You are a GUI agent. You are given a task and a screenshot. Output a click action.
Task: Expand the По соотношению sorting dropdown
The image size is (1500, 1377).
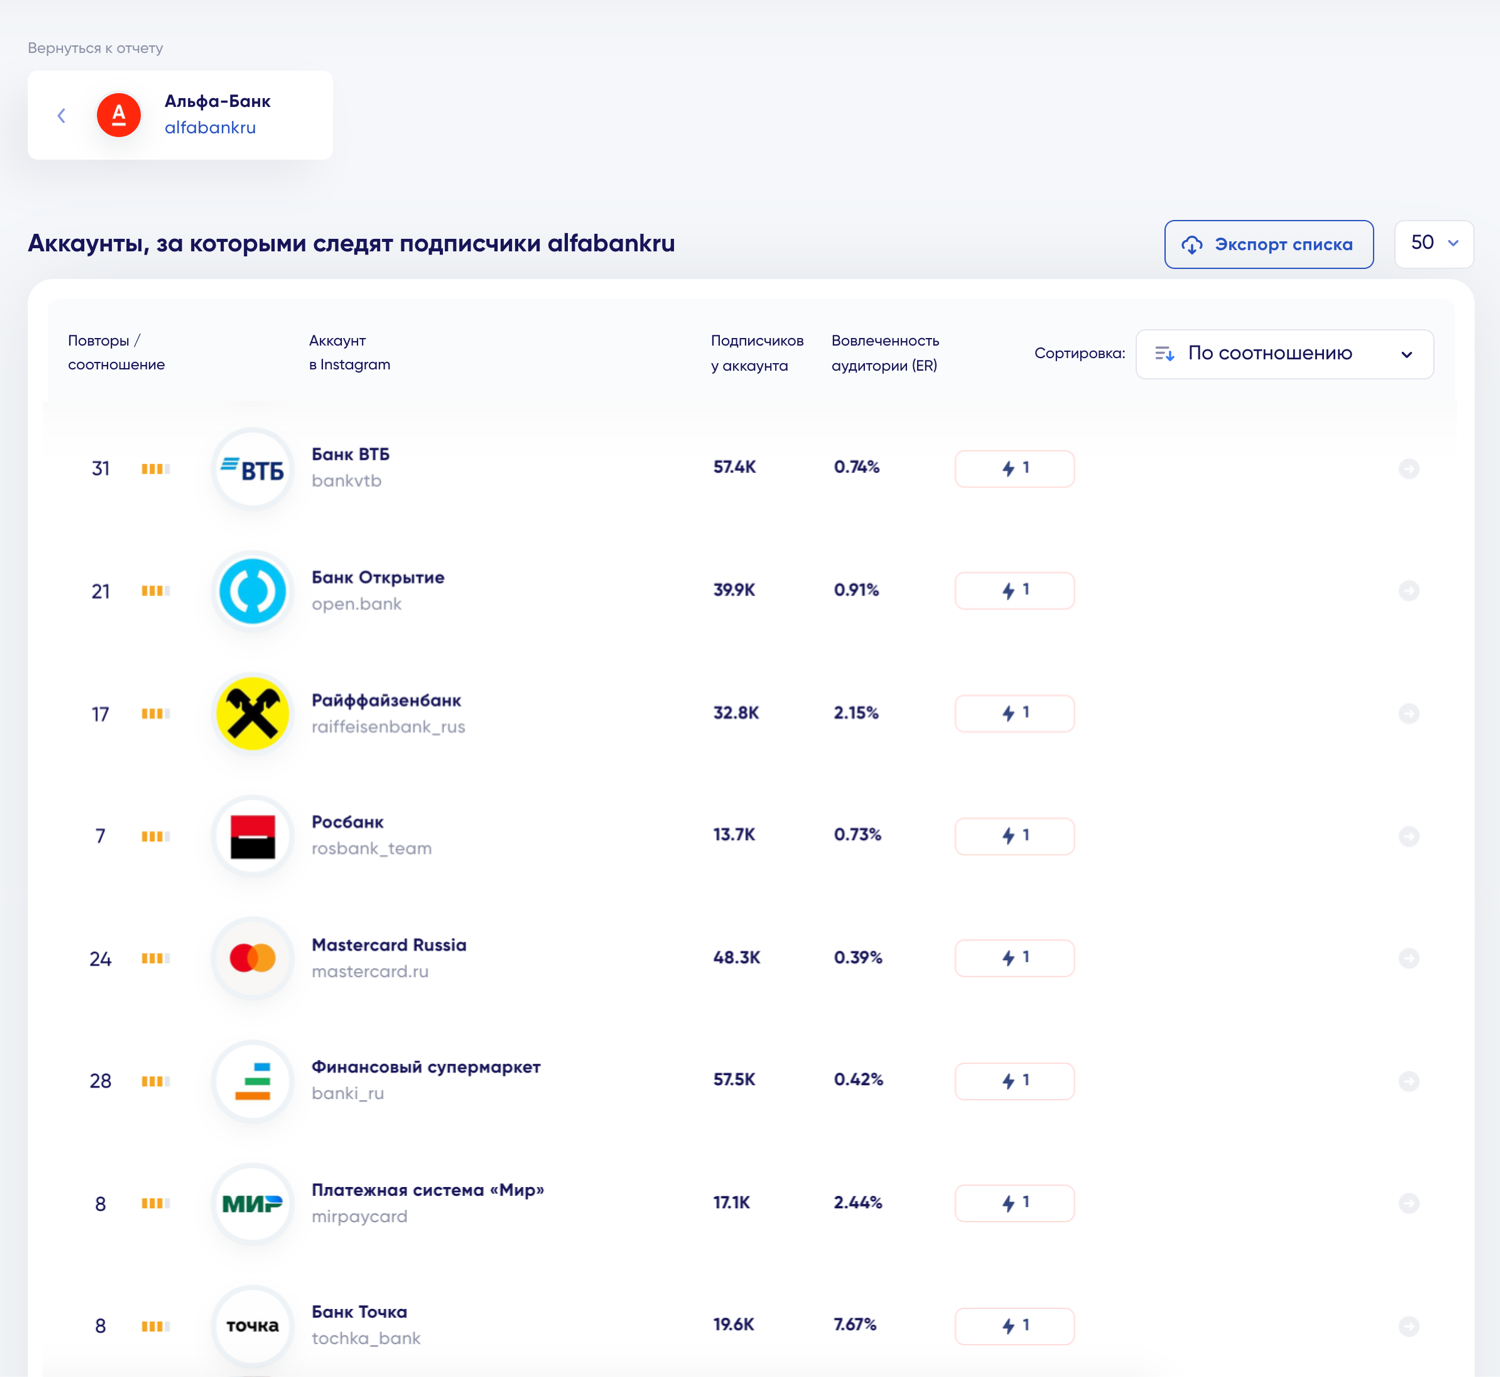point(1285,354)
